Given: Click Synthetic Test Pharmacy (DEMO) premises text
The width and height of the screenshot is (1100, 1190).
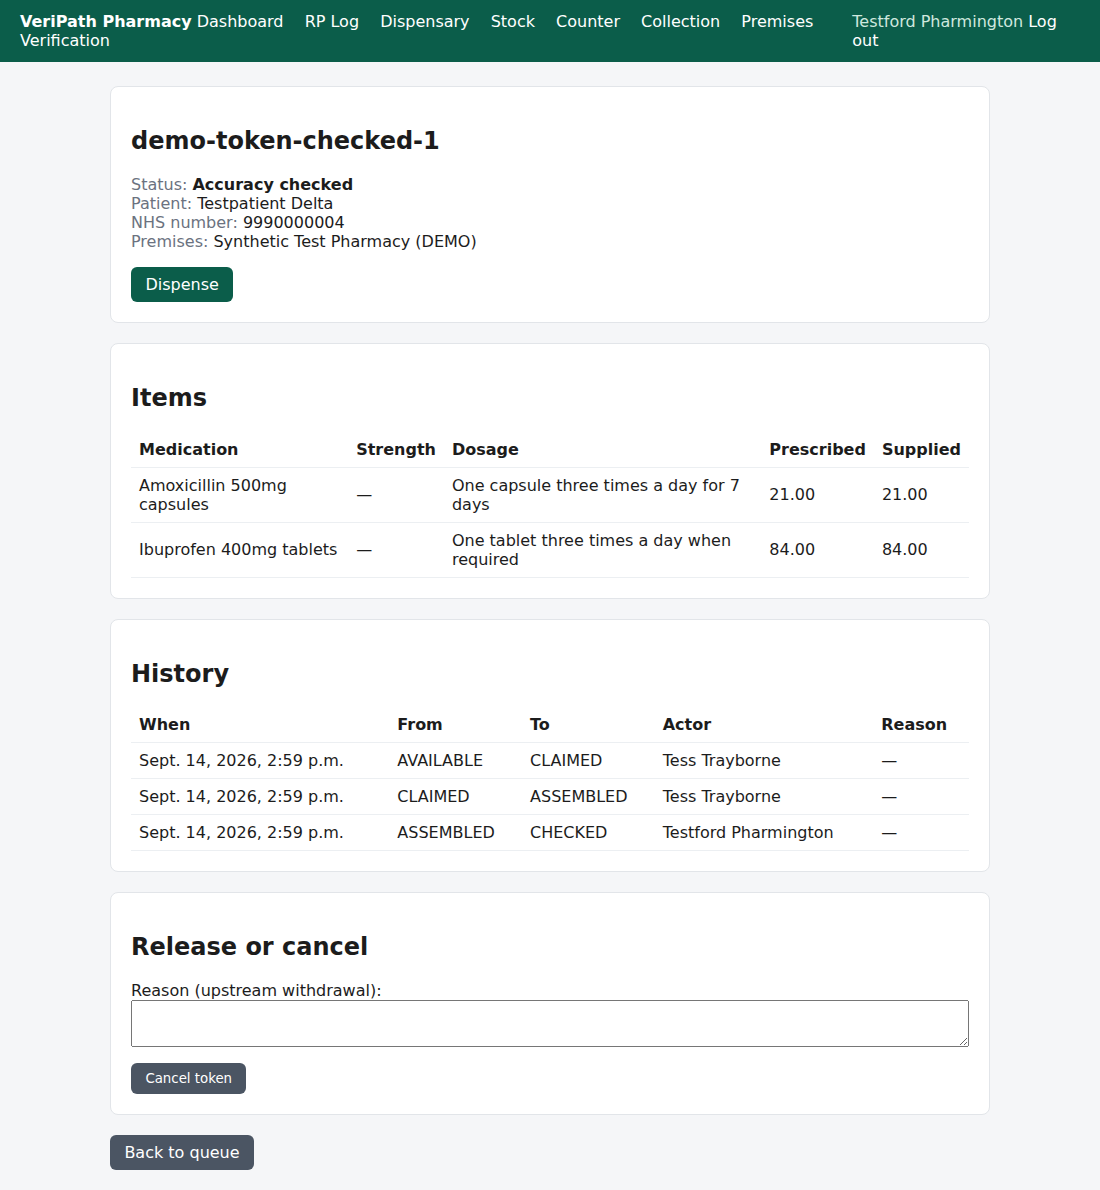Looking at the screenshot, I should click(345, 241).
